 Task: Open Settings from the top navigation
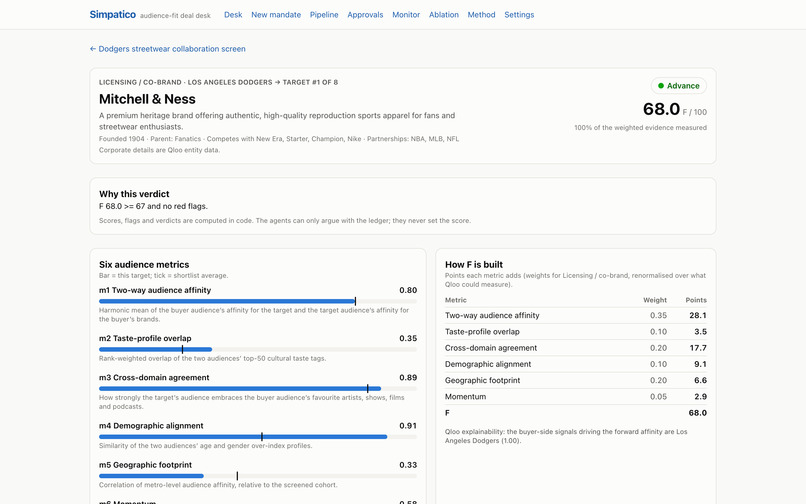(519, 15)
